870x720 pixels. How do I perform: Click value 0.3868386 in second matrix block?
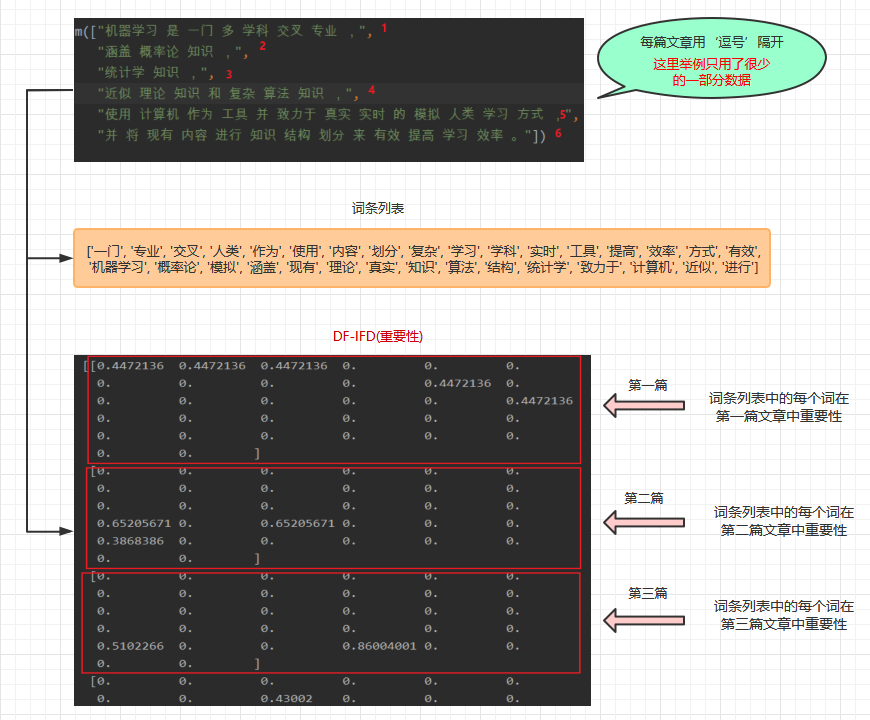point(130,541)
